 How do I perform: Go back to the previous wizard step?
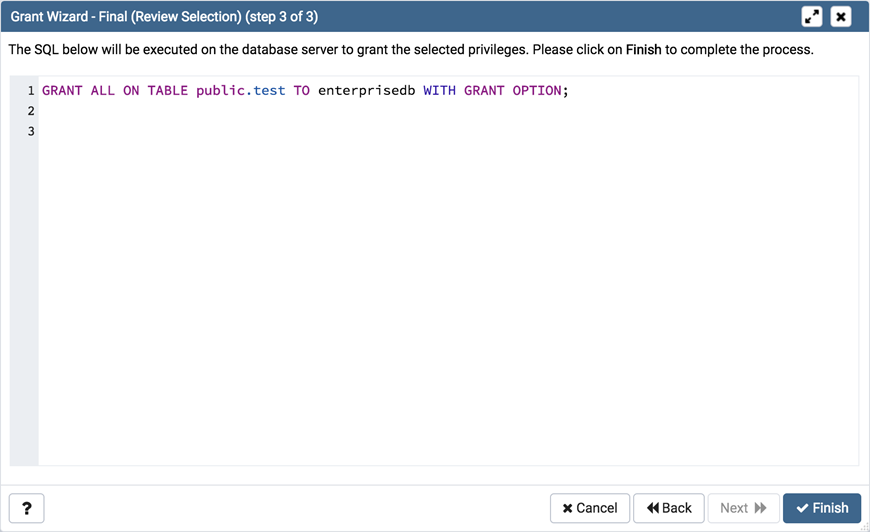click(x=669, y=508)
